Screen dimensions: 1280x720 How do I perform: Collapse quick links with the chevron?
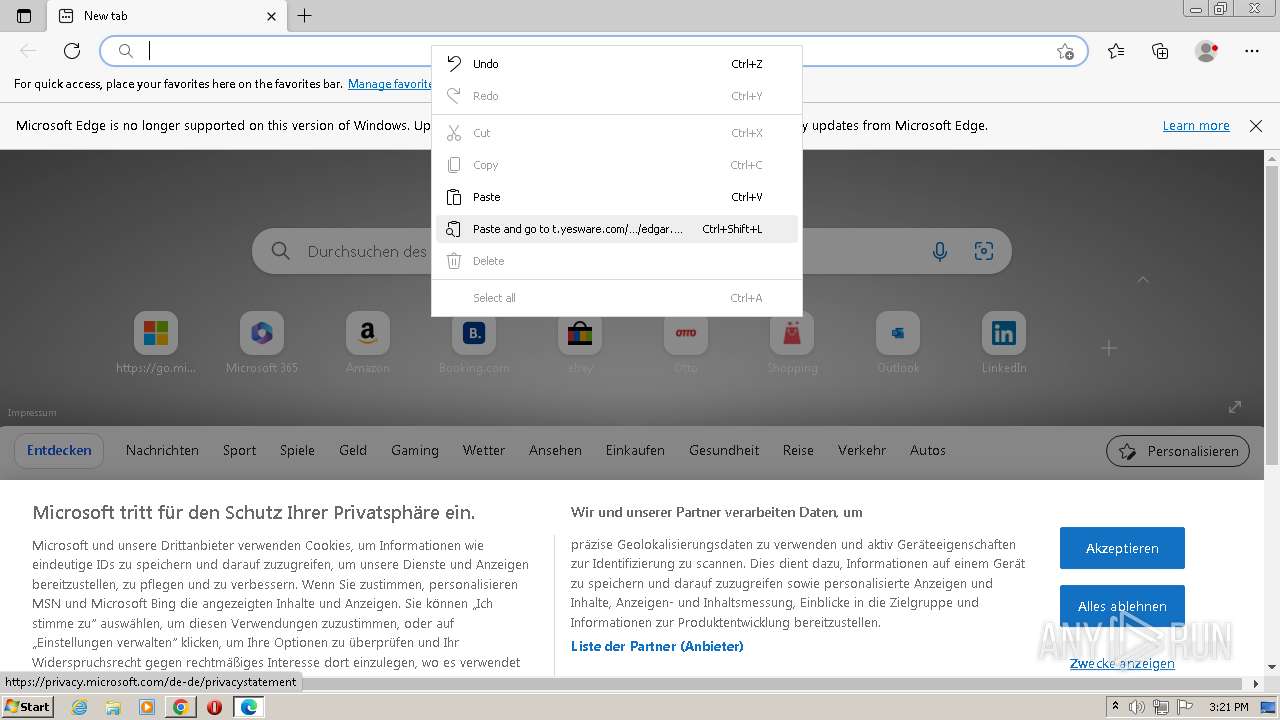tap(1143, 280)
